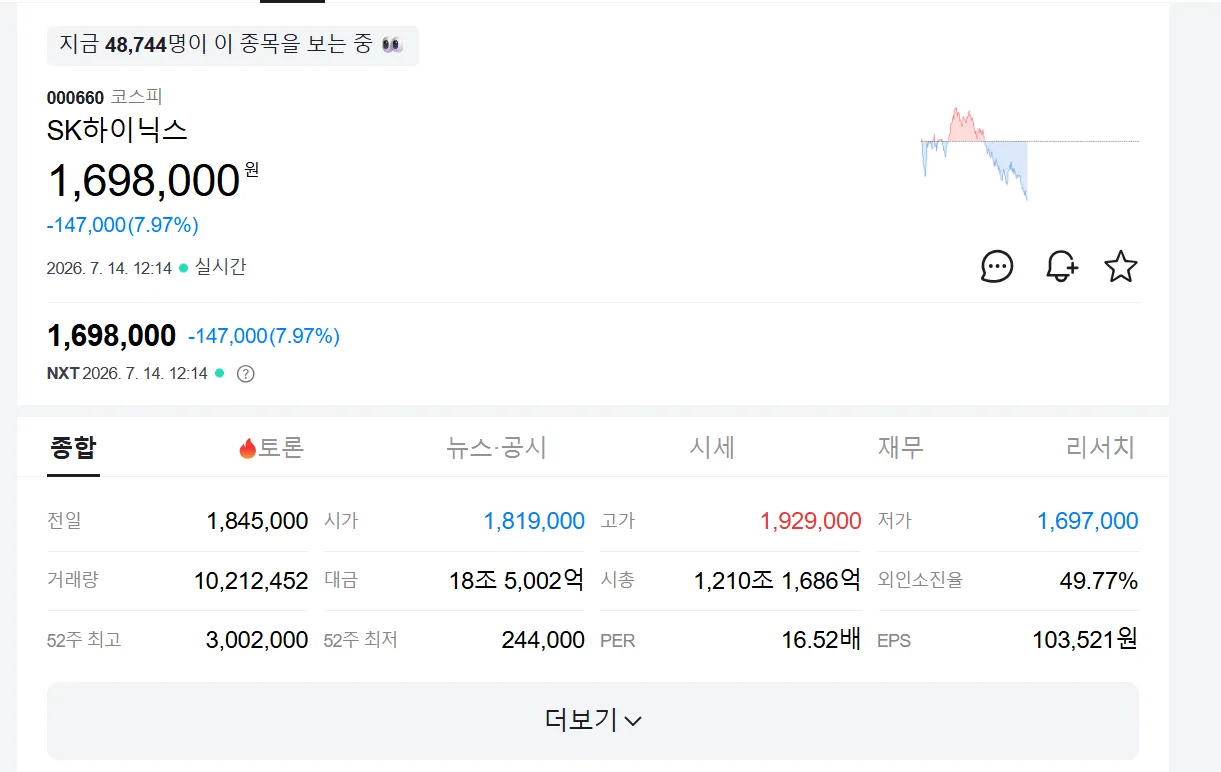The height and width of the screenshot is (772, 1221).
Task: Click the 실시간 real-time status label
Action: (220, 267)
